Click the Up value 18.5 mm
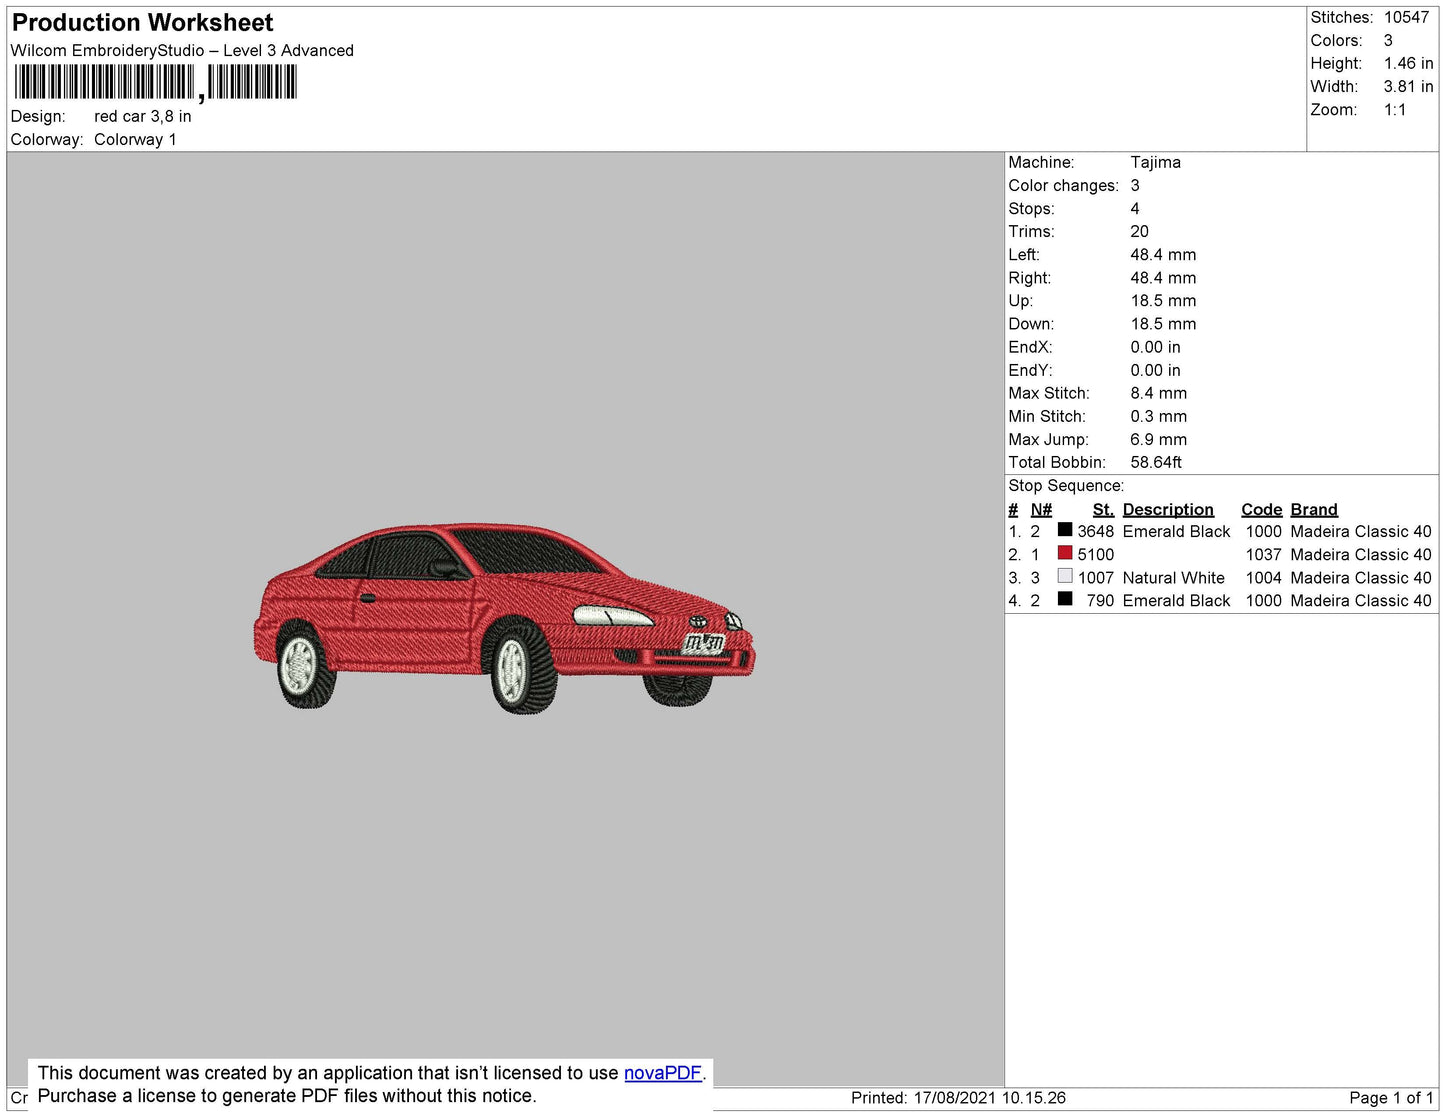The image size is (1445, 1117). pyautogui.click(x=1163, y=301)
